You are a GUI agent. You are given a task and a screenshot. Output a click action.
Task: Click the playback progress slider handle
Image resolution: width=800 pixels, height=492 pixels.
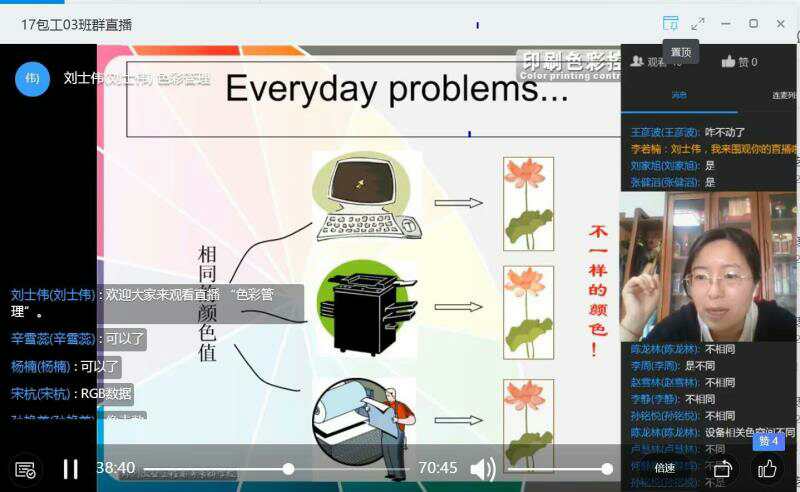[x=288, y=468]
